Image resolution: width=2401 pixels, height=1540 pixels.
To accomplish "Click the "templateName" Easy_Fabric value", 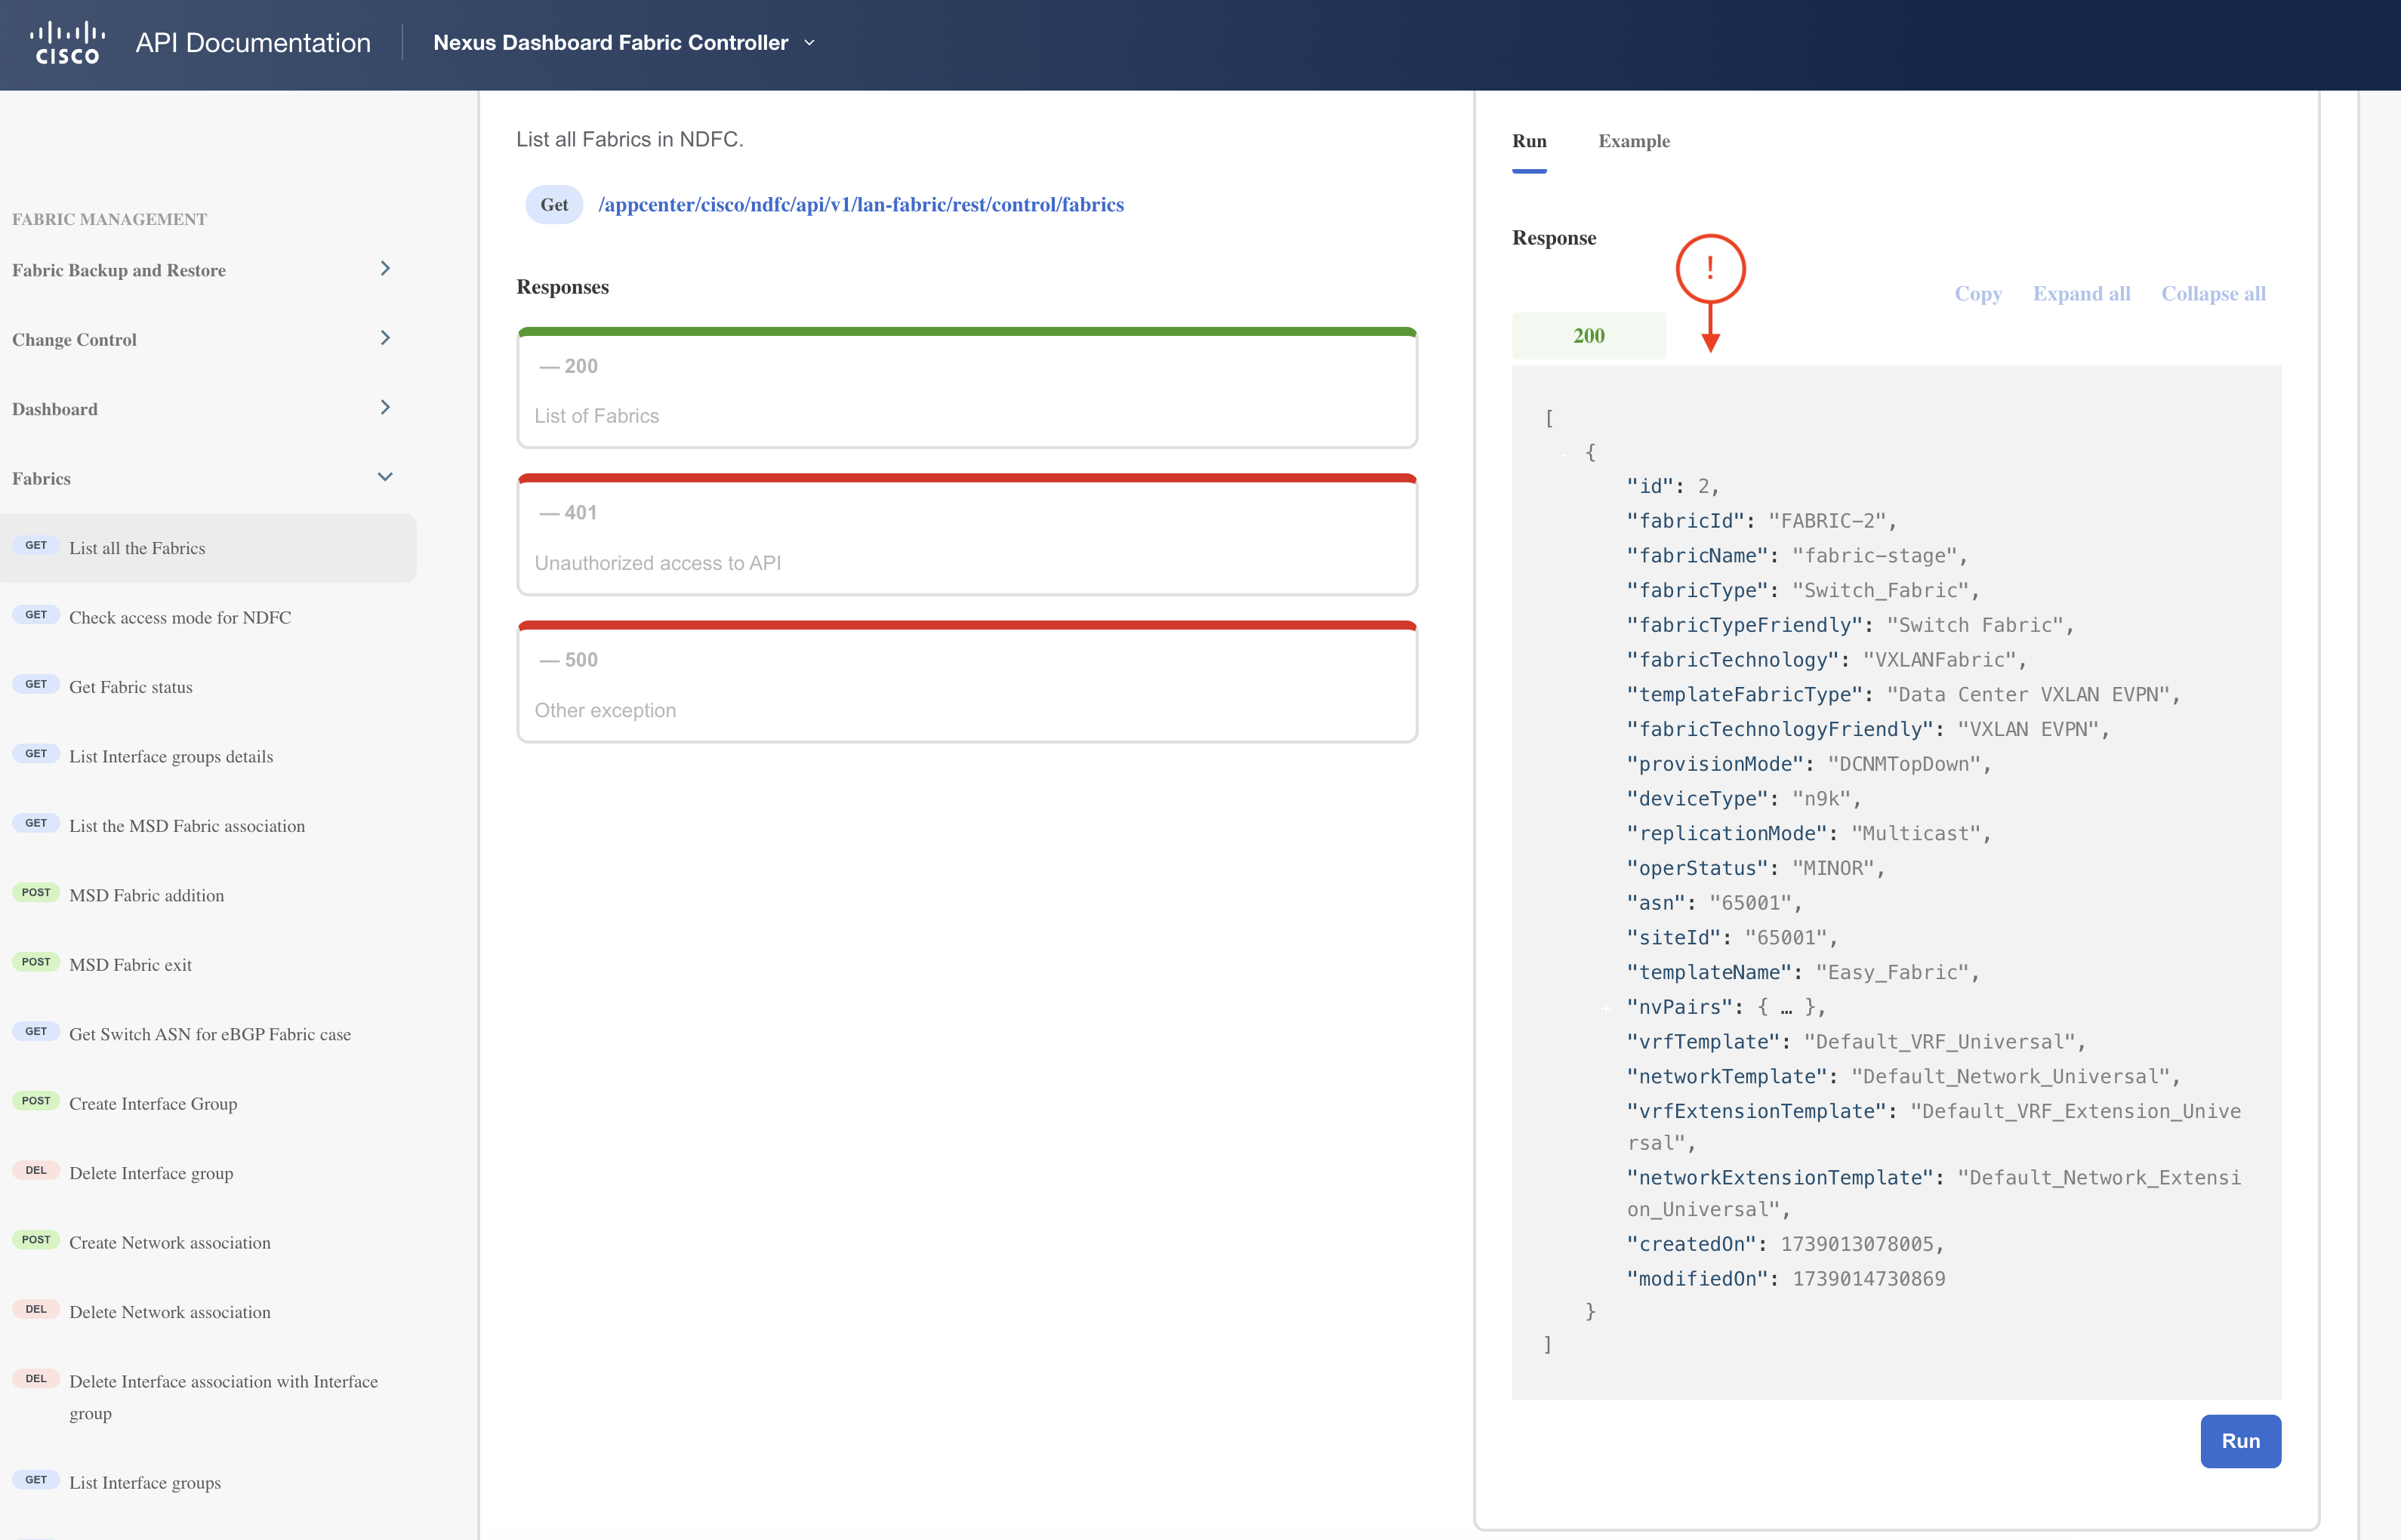I will coord(1892,972).
